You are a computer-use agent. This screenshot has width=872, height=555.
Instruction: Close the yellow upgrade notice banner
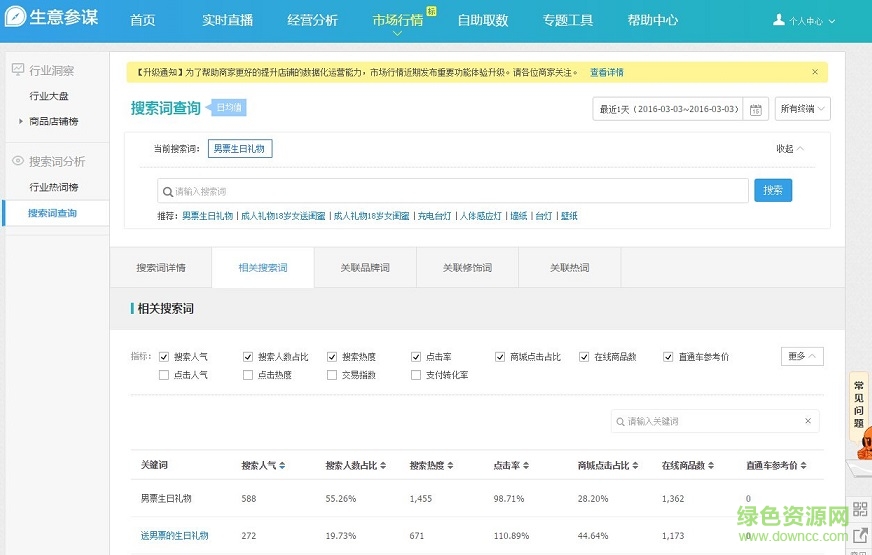(815, 72)
